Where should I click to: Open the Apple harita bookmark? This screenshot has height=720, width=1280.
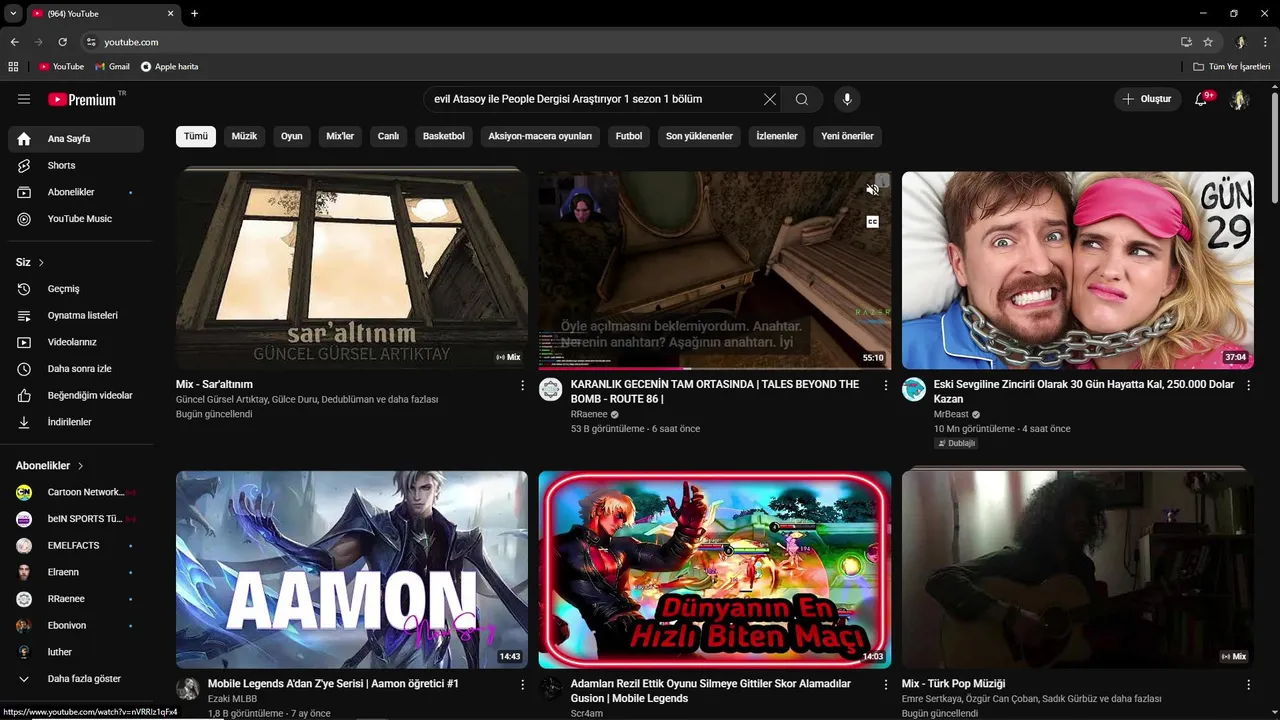[169, 67]
